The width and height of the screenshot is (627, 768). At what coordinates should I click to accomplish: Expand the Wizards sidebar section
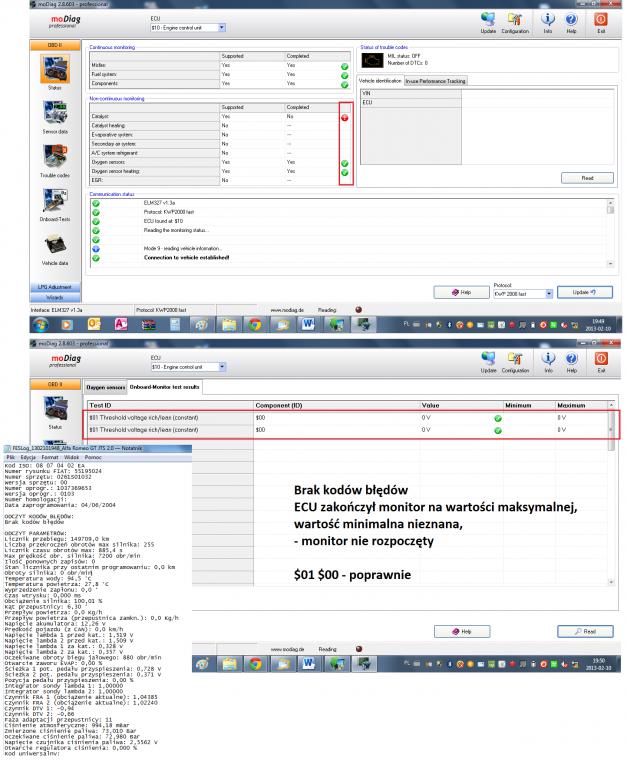coord(55,297)
